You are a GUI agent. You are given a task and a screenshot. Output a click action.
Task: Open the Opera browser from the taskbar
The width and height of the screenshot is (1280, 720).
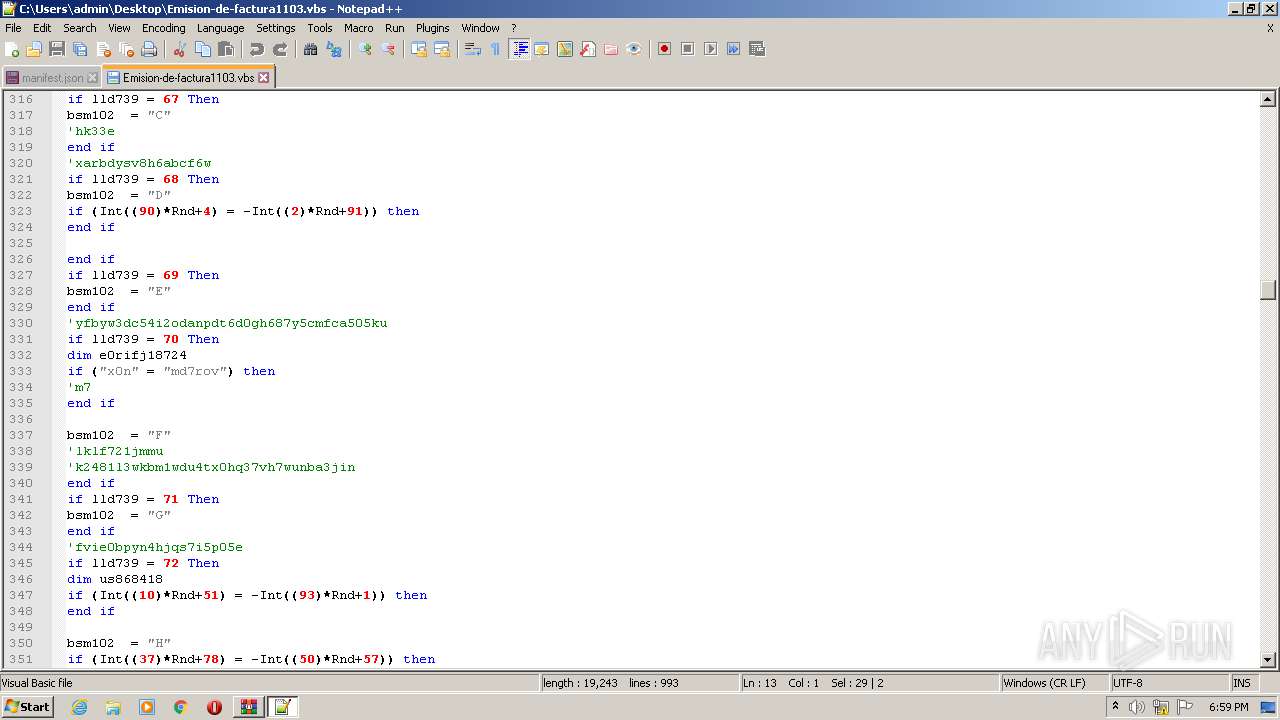point(214,707)
